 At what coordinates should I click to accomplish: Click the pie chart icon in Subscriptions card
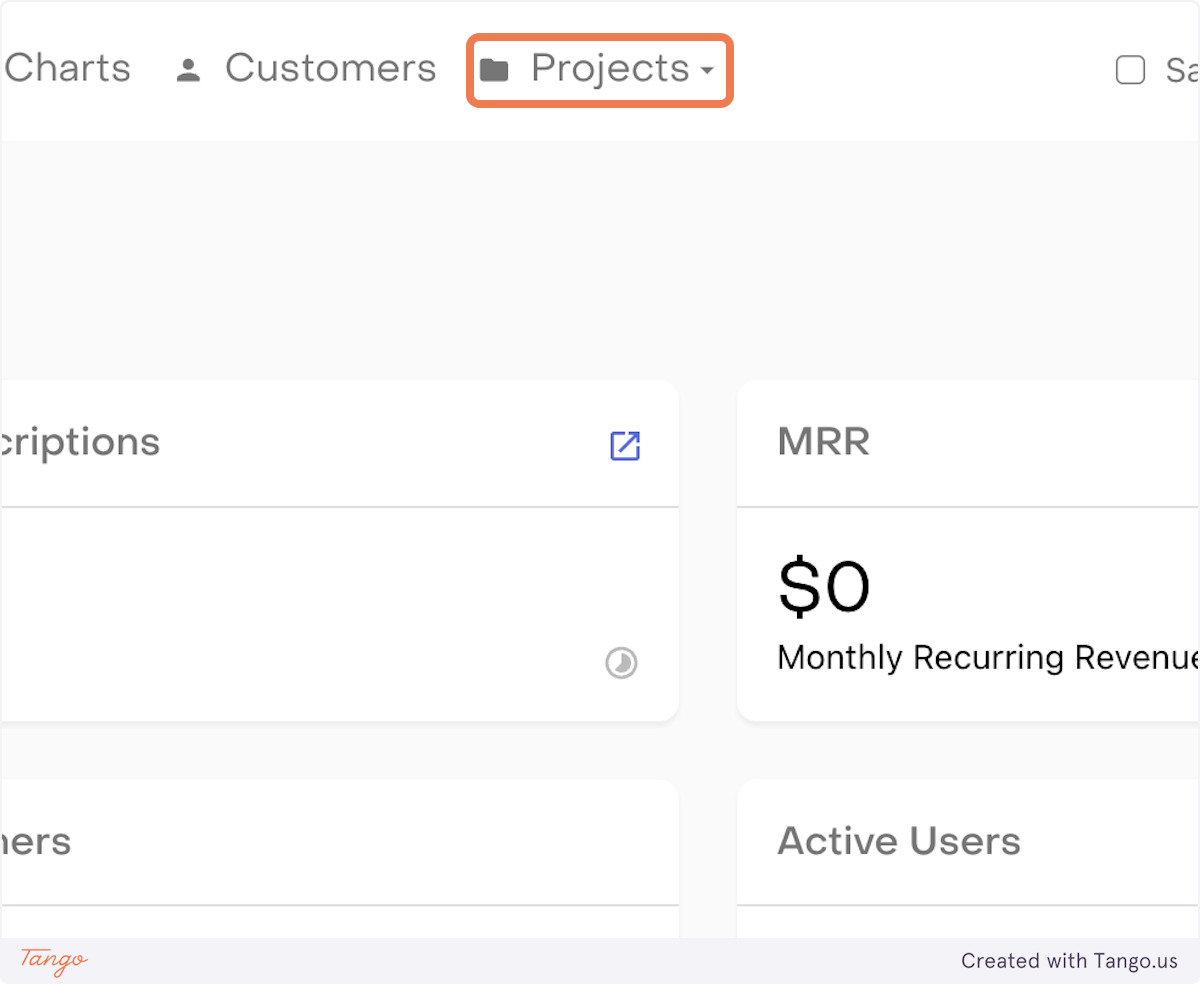621,663
